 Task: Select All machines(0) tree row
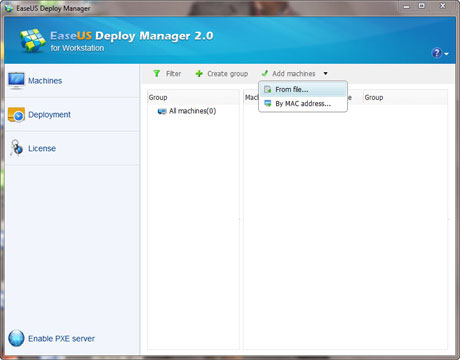pos(193,111)
